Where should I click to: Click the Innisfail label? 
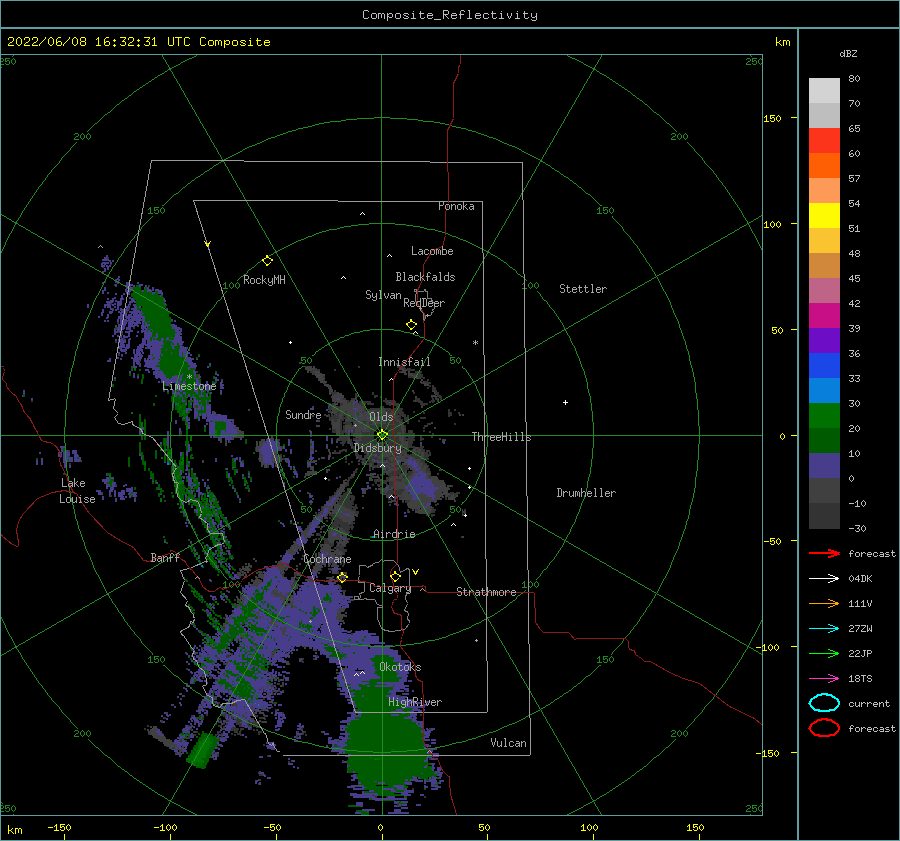[x=404, y=362]
